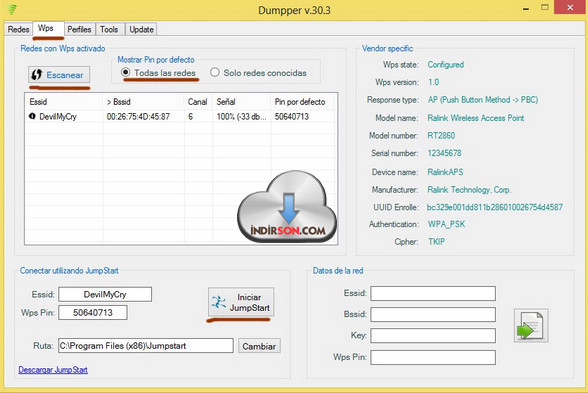Minimize the Dumpper window
588x393 pixels.
(526, 8)
